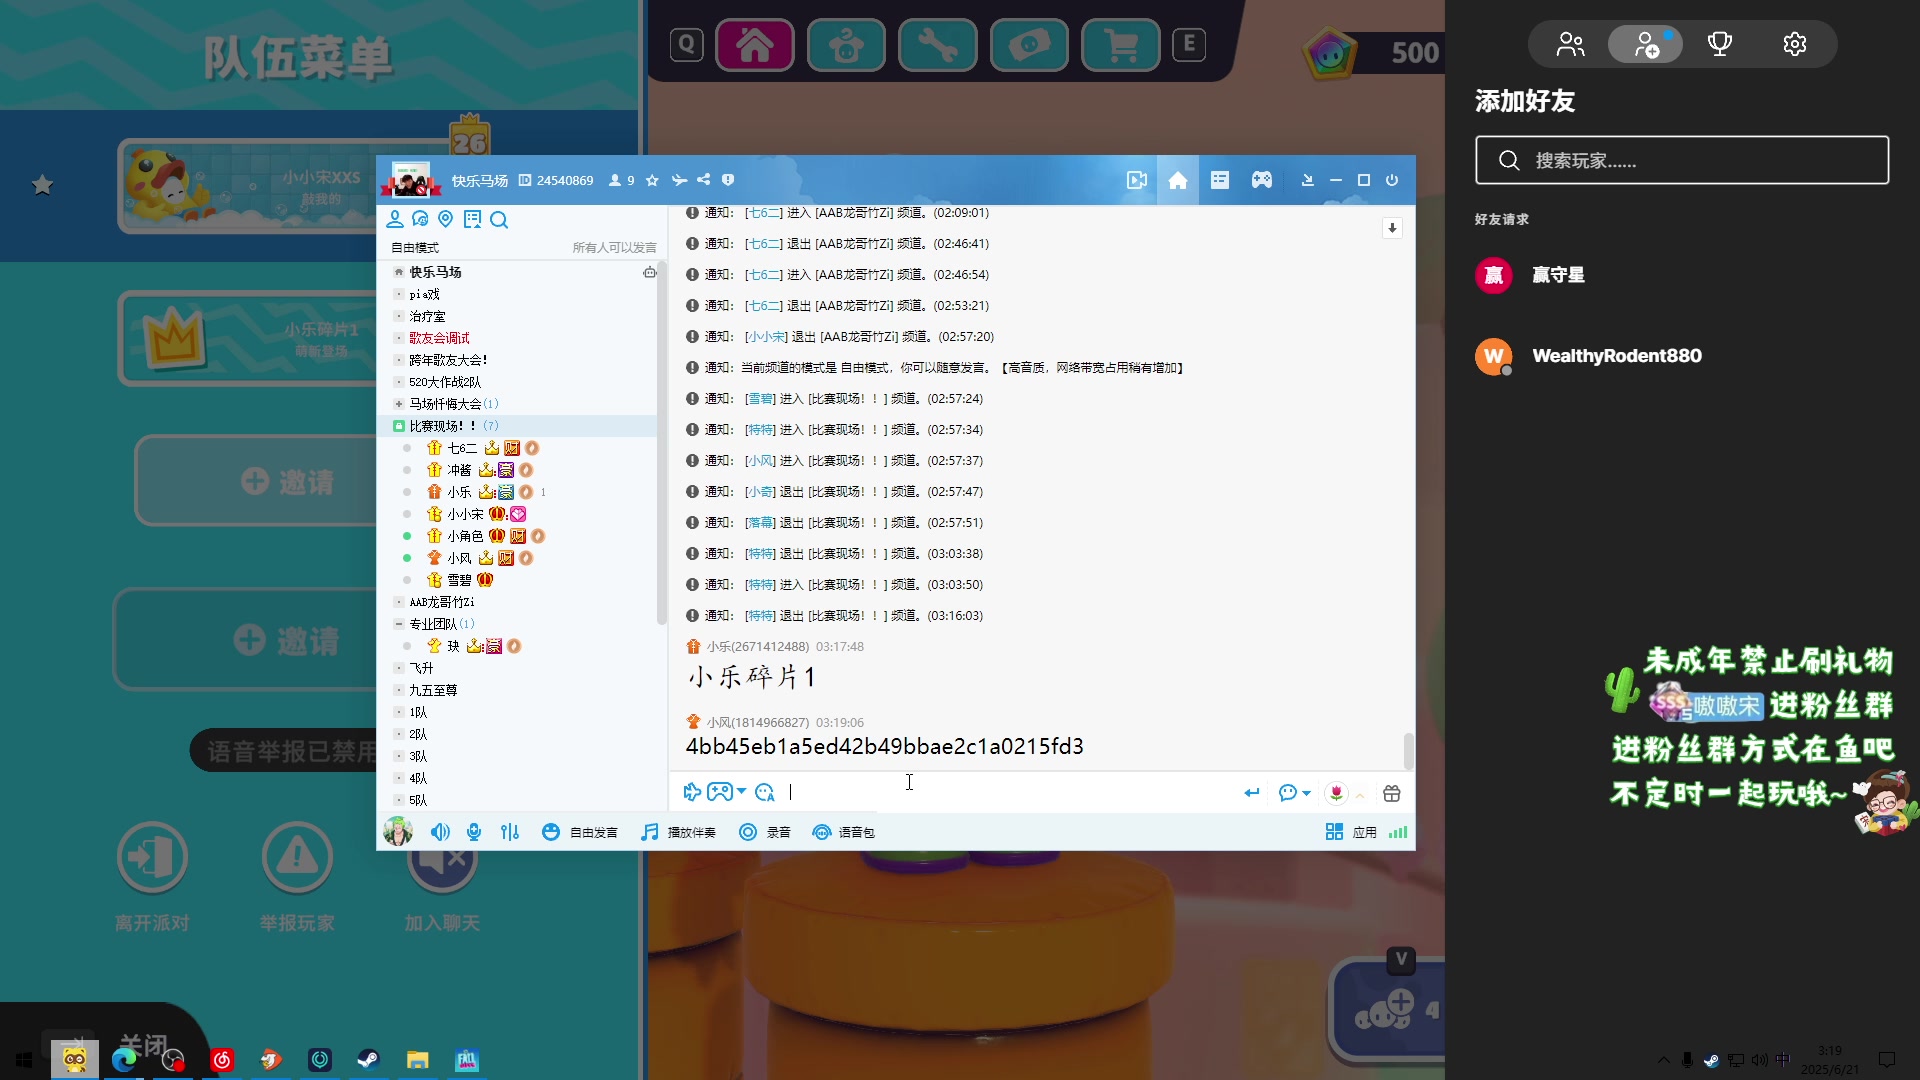Open the 应用 apps panel
The height and width of the screenshot is (1080, 1920).
1351,832
